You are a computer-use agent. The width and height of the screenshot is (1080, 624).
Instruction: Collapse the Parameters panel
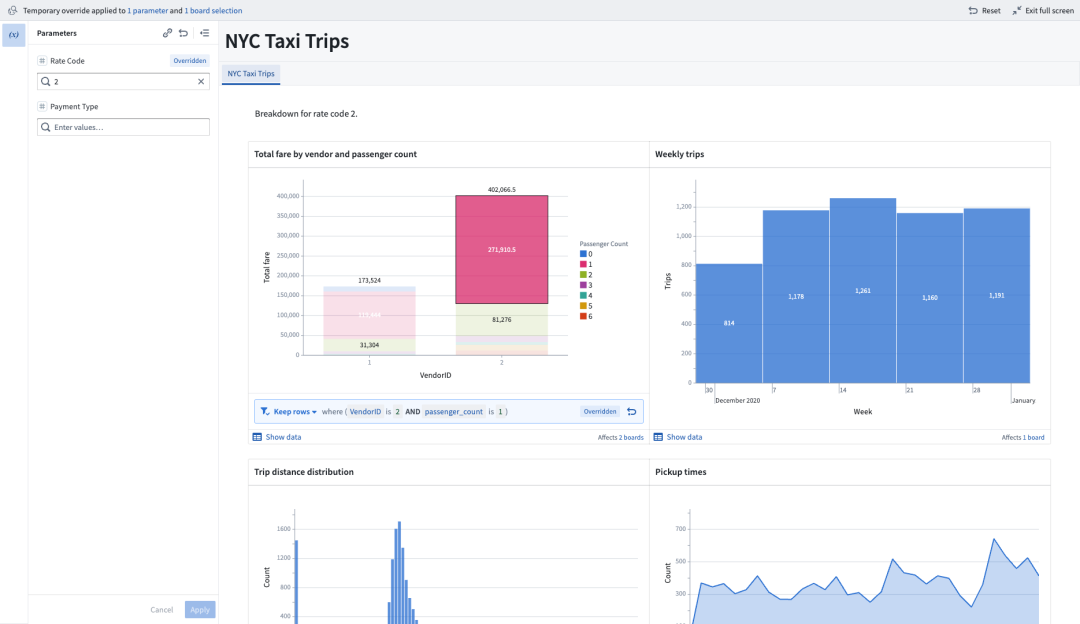204,33
